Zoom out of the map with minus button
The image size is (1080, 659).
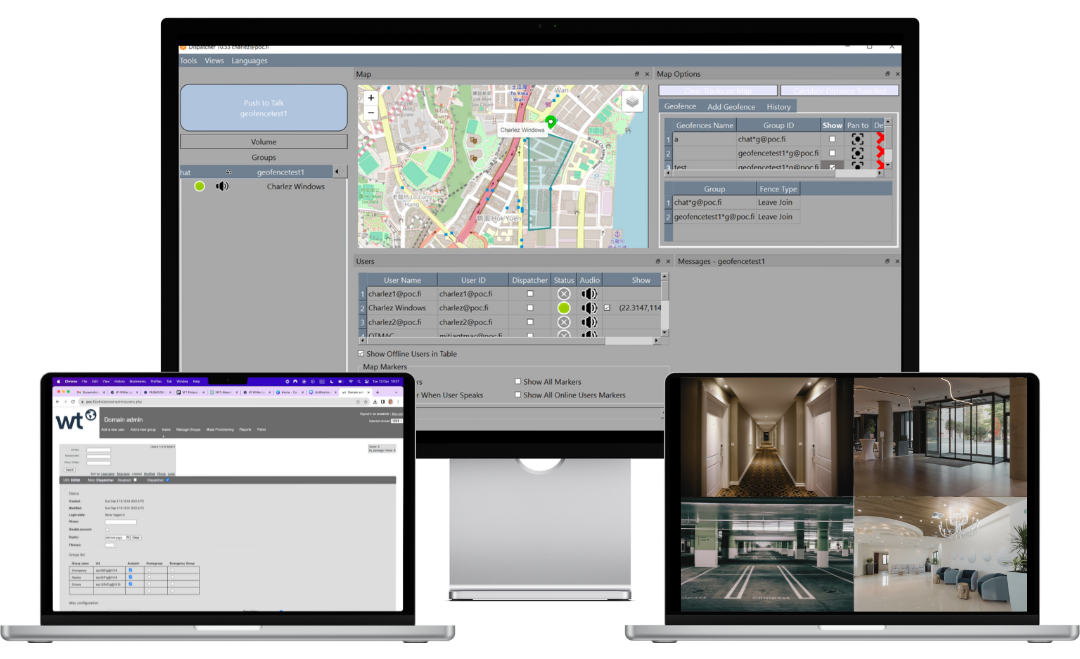click(x=371, y=113)
